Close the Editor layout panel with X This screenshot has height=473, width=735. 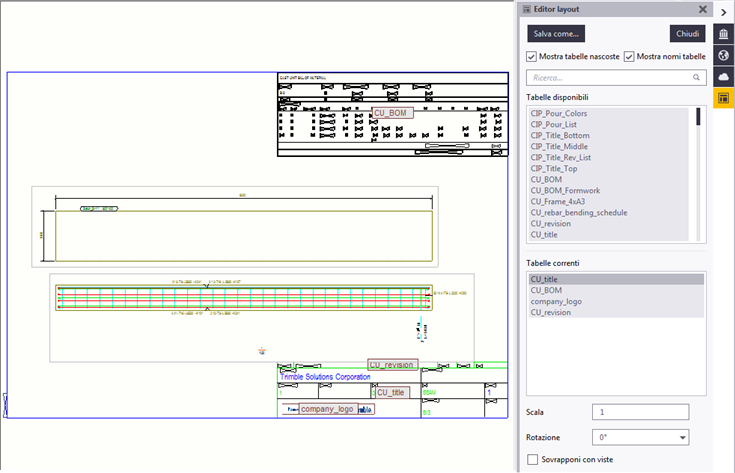pos(702,9)
